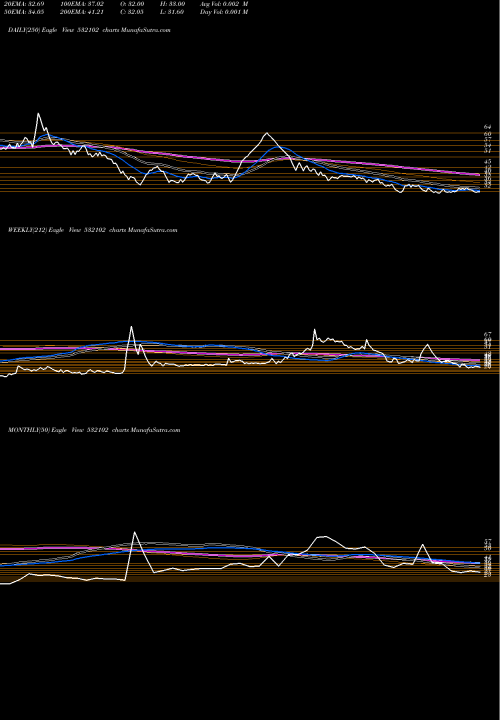Click the 100EMA value text

tap(82, 4)
